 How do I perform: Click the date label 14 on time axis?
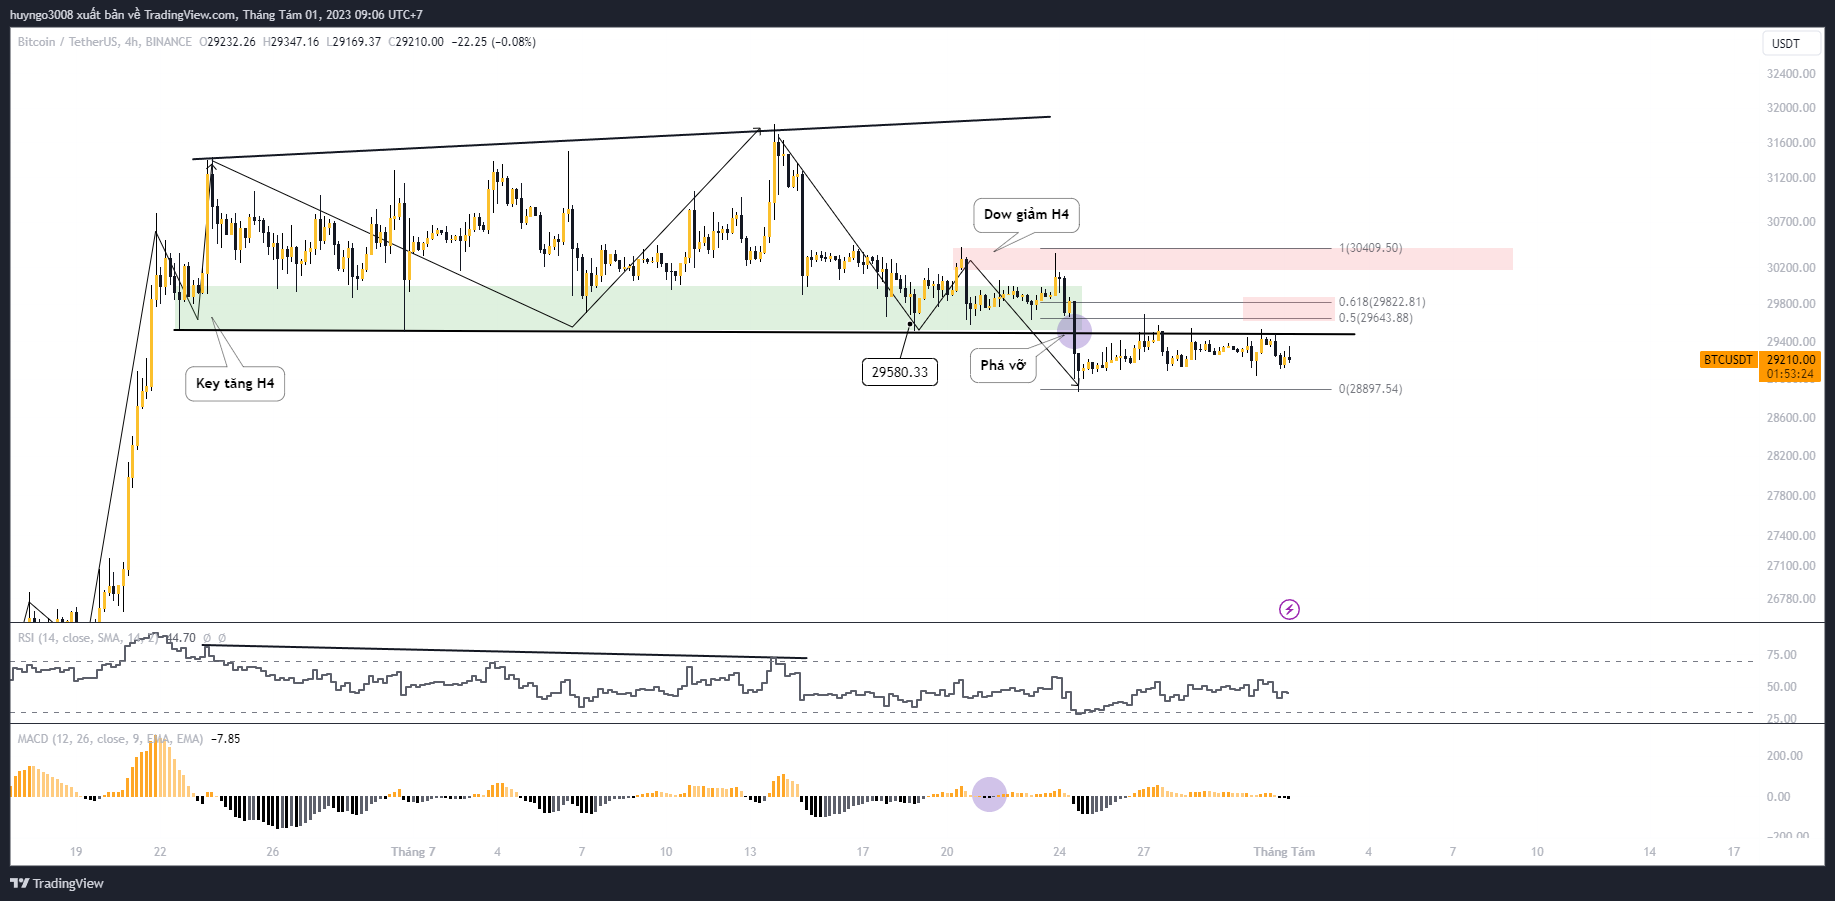(x=1650, y=852)
